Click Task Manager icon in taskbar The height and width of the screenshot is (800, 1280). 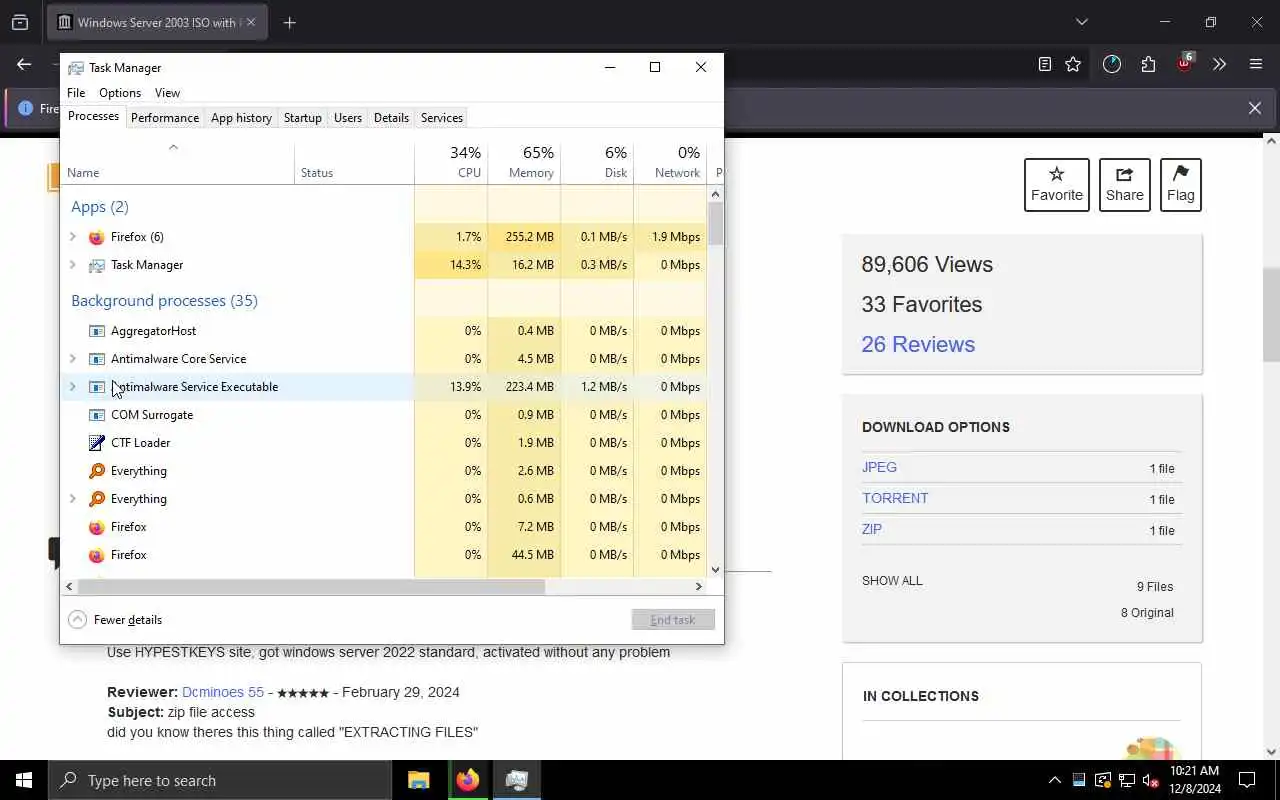point(516,780)
